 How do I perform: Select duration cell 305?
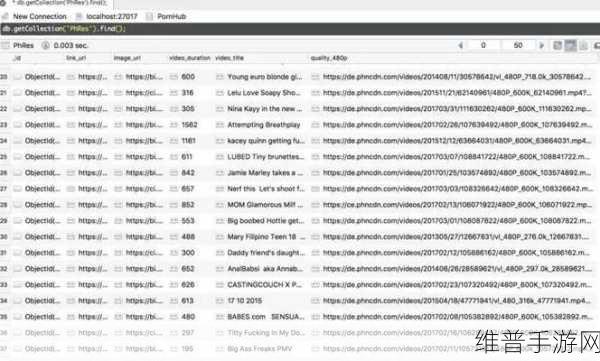[x=188, y=109]
